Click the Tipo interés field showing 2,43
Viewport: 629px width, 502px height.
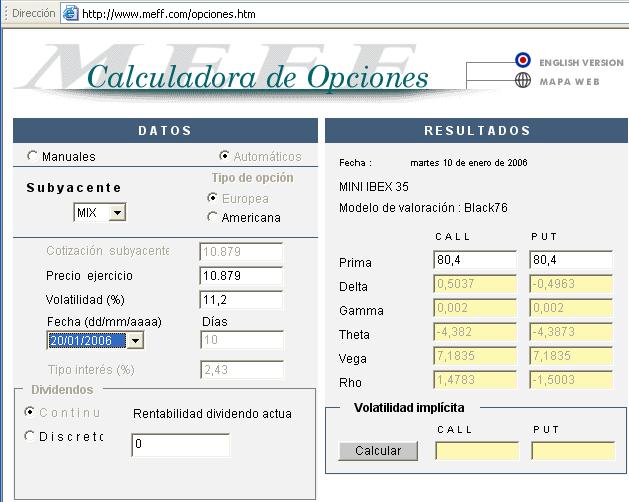242,370
